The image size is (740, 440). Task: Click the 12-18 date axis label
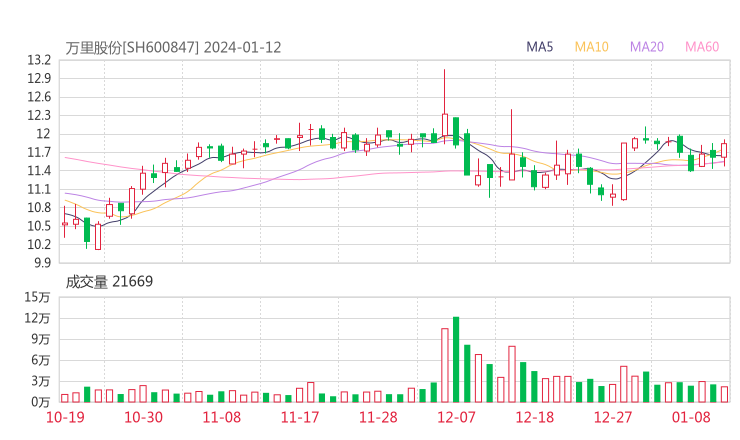[535, 417]
